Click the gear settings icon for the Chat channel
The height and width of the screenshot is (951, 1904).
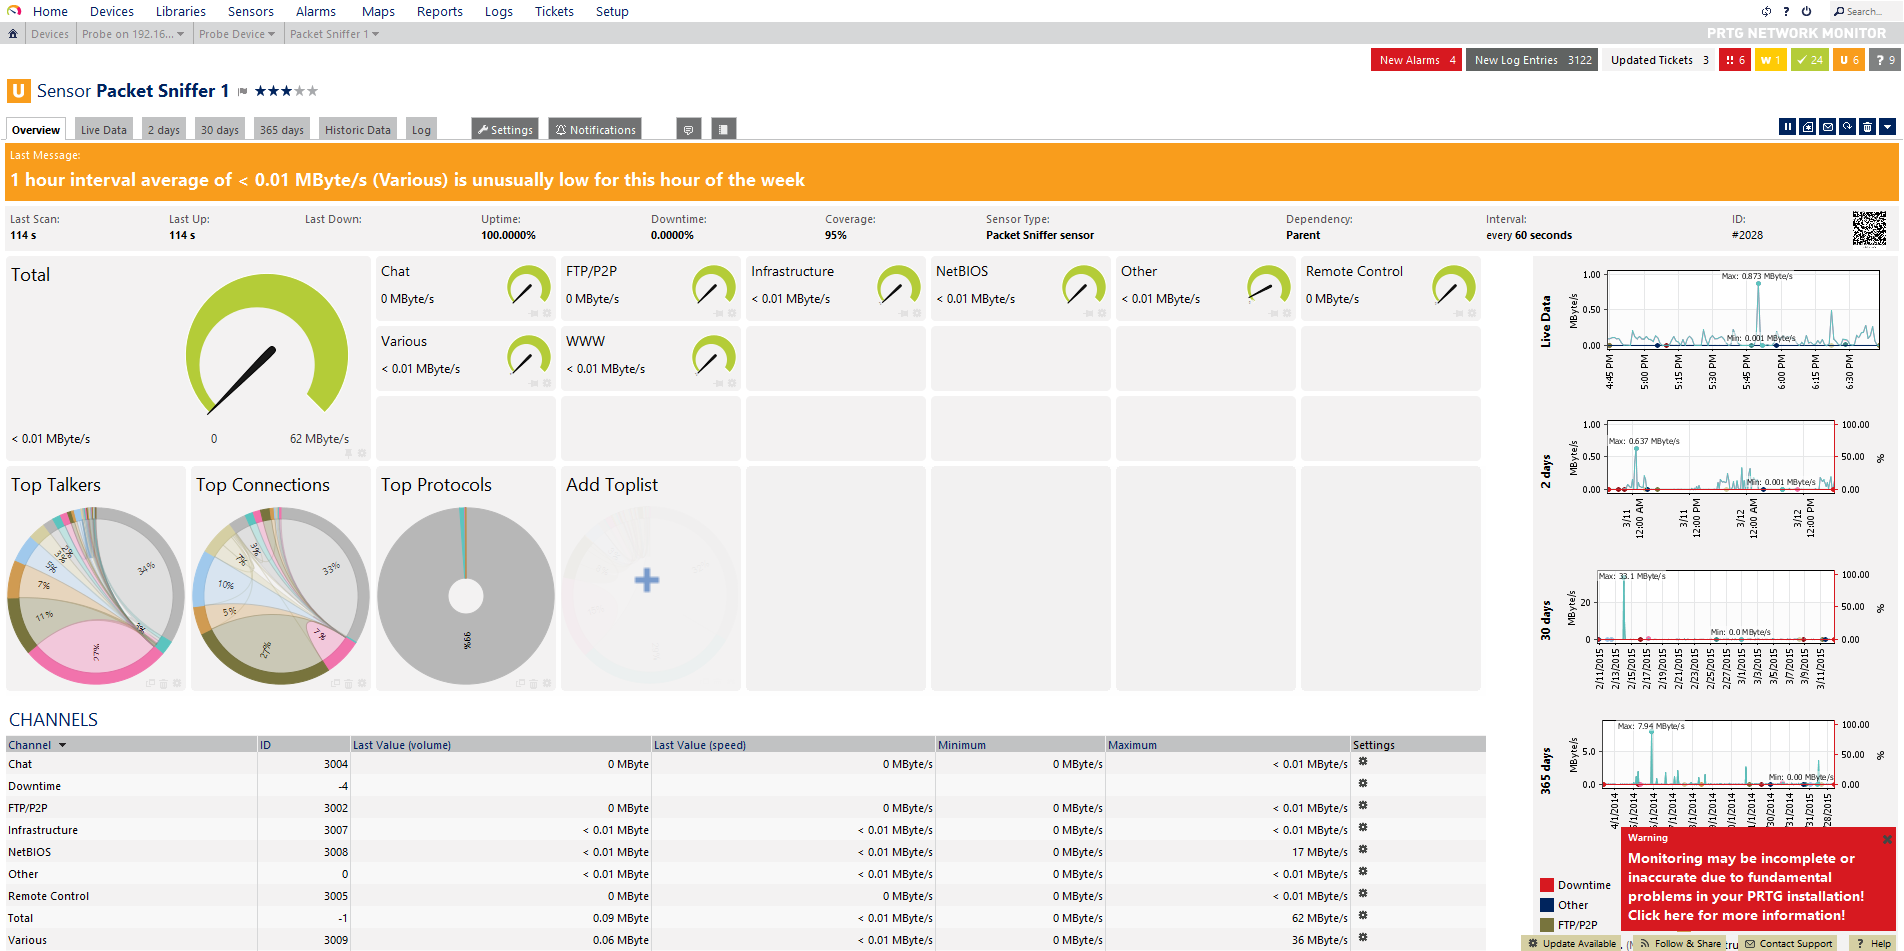coord(1362,762)
